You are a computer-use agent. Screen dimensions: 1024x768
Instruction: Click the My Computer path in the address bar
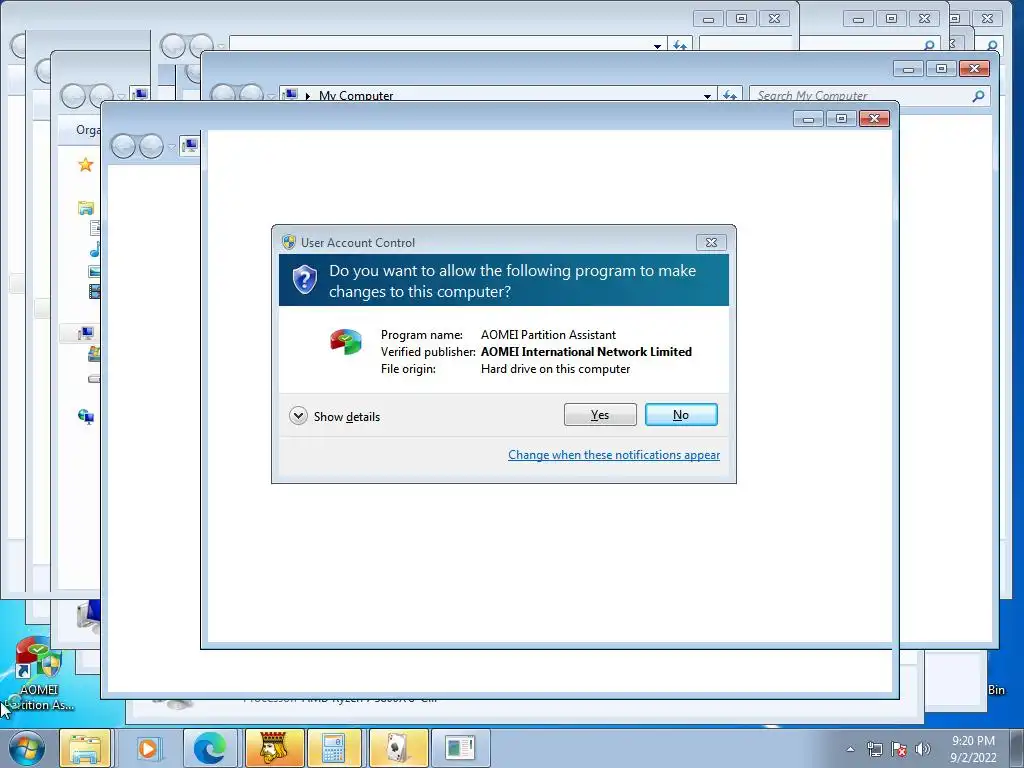tap(356, 95)
